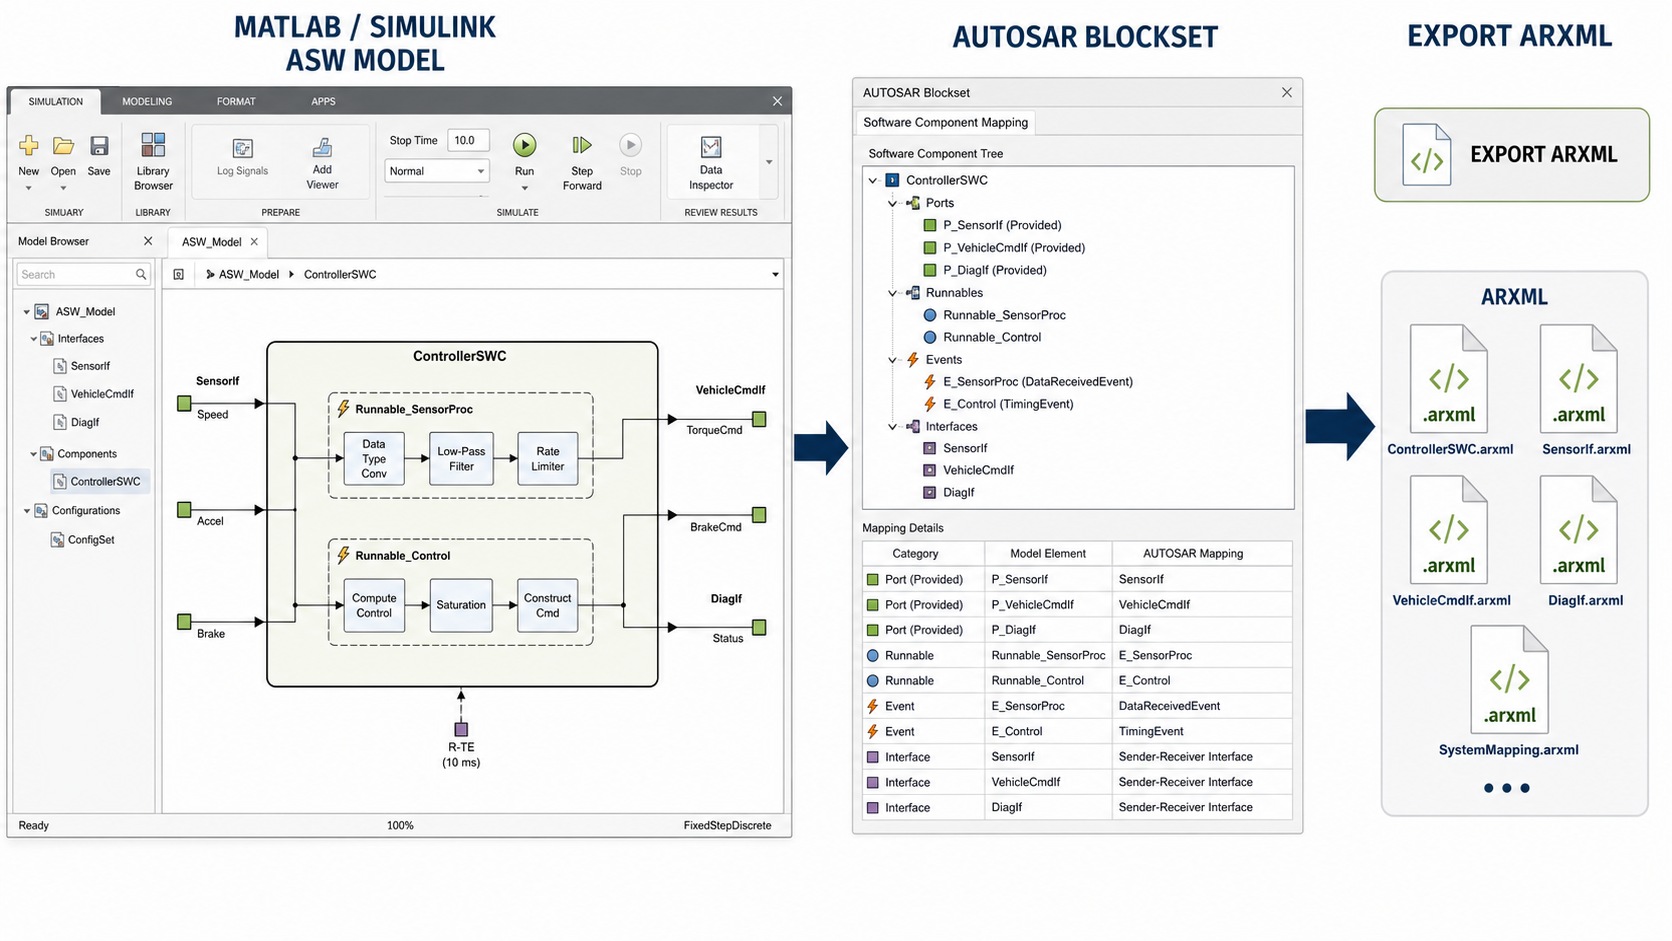Select E_Control (TimingEvent) in component tree
The width and height of the screenshot is (1672, 941).
1008,404
